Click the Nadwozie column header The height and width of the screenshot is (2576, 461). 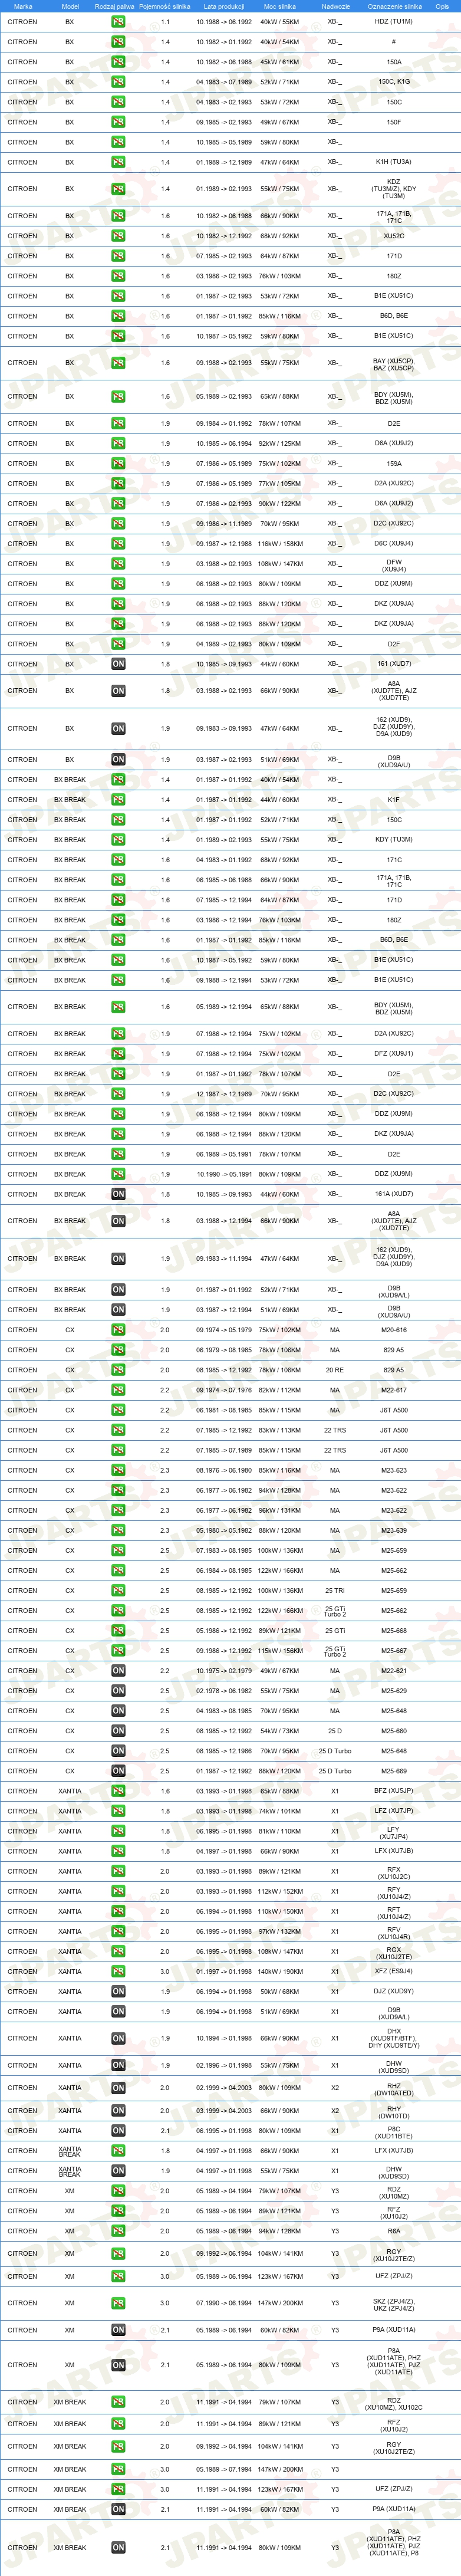click(x=335, y=6)
